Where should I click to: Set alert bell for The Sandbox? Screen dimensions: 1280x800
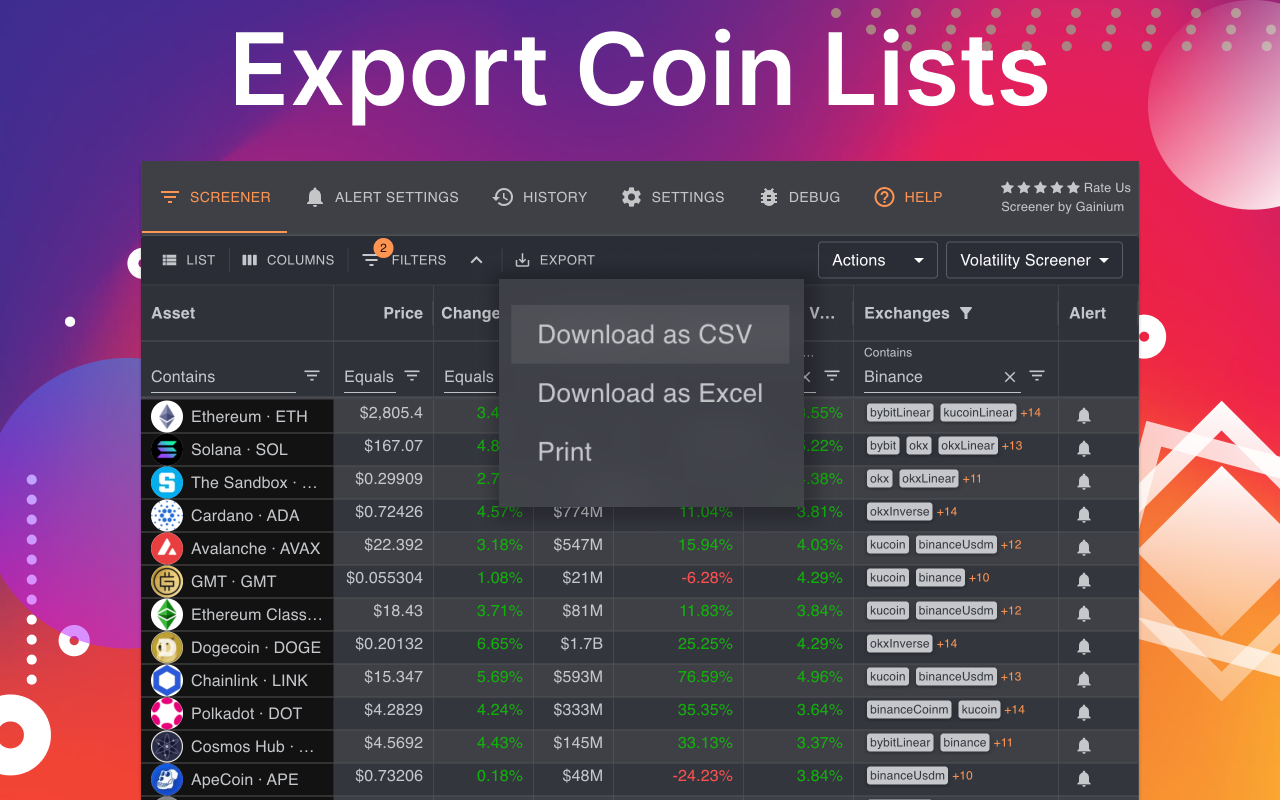(1084, 482)
